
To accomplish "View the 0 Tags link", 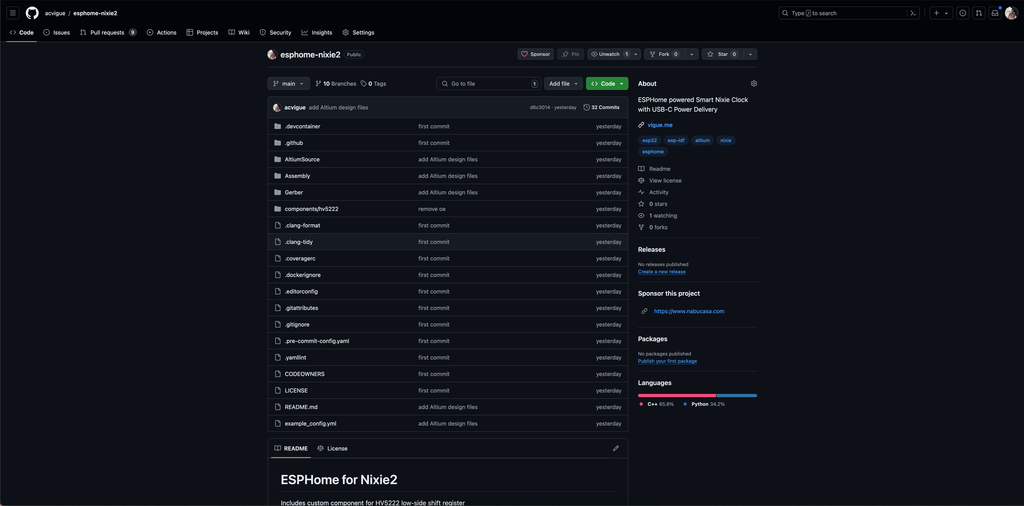I will [x=374, y=84].
